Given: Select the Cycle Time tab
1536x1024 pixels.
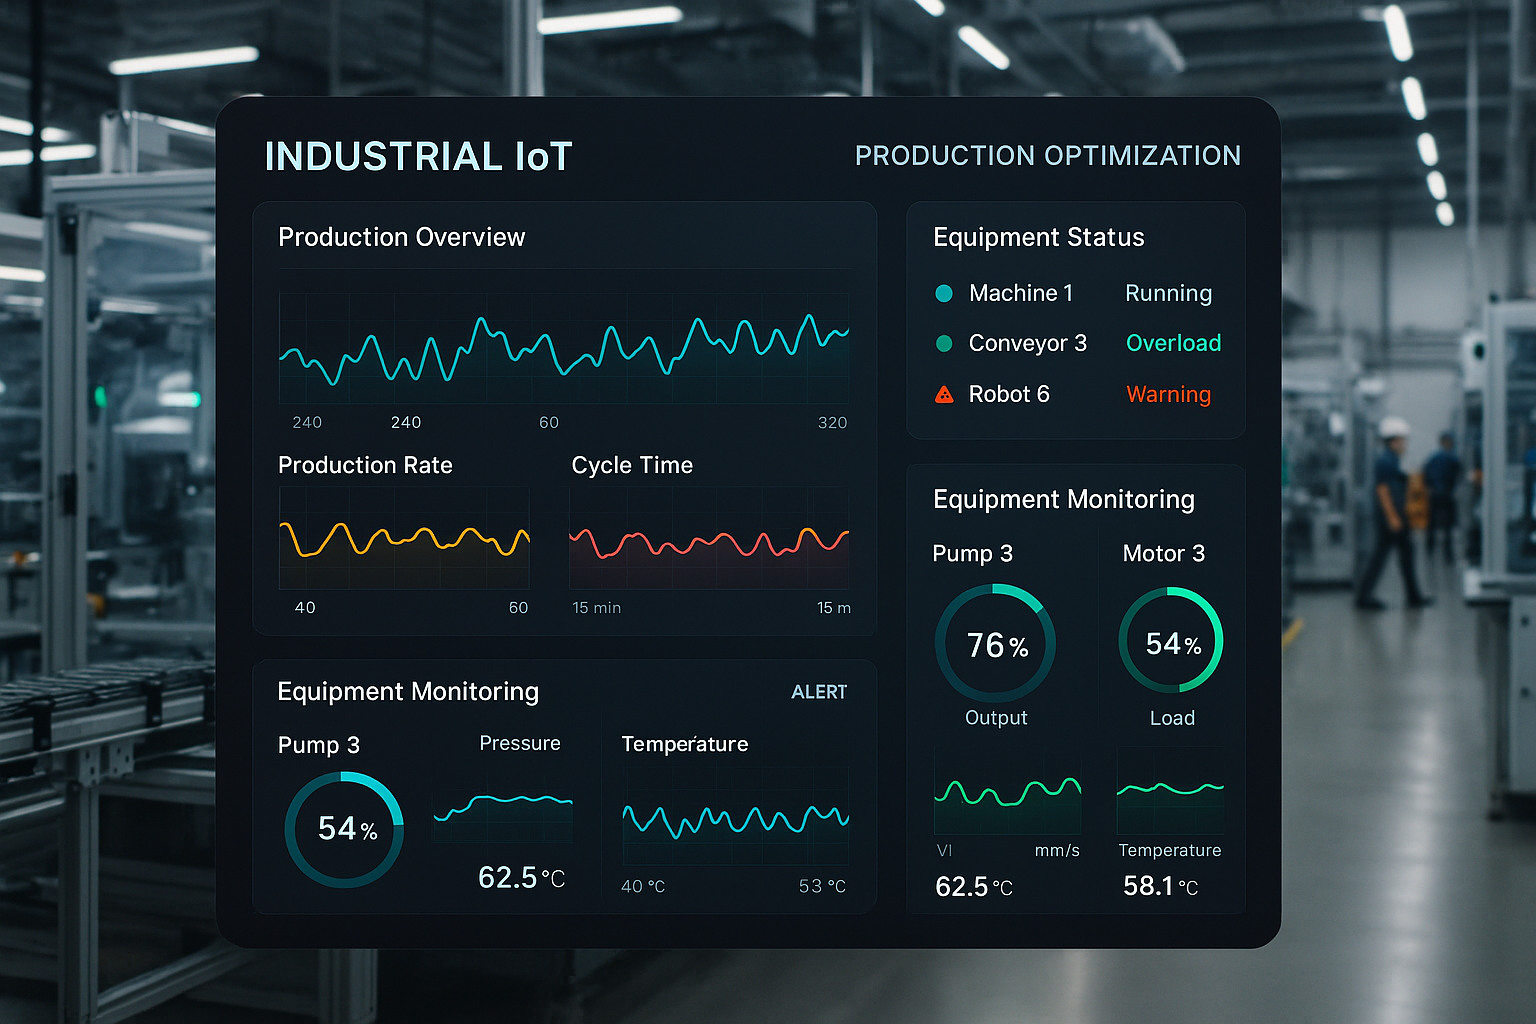Looking at the screenshot, I should point(632,465).
